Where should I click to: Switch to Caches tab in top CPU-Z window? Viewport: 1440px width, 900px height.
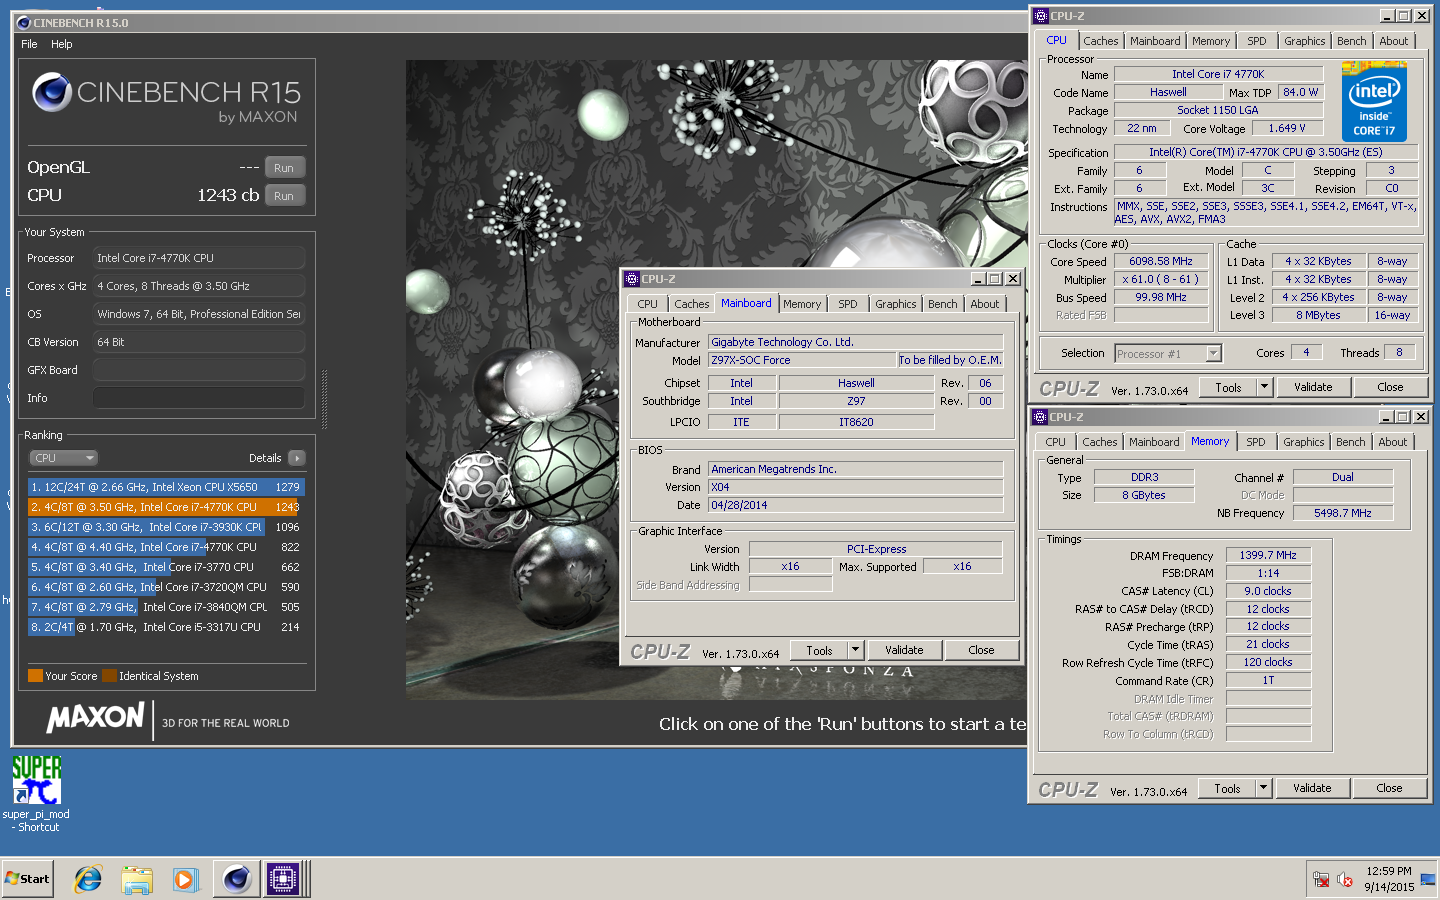click(x=1101, y=41)
